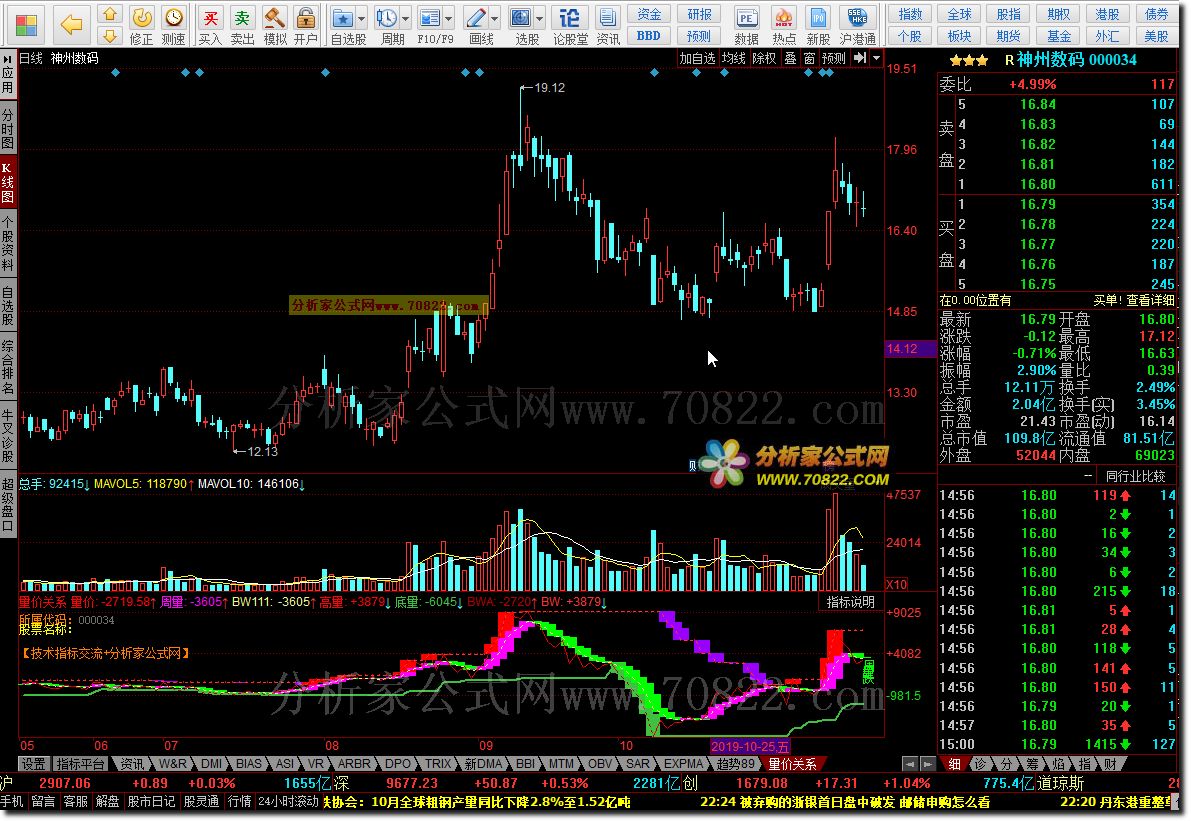Click the 港股 Hong Kong stocks button
Screen dimensions: 1191x821
1107,14
